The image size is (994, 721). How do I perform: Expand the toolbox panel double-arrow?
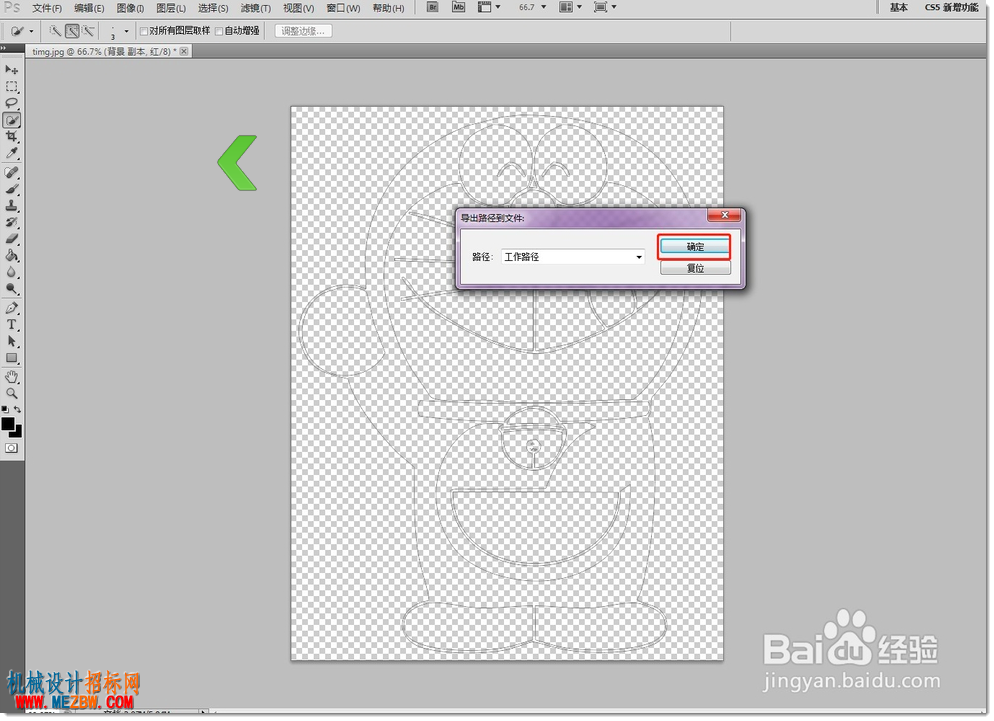click(x=3, y=48)
